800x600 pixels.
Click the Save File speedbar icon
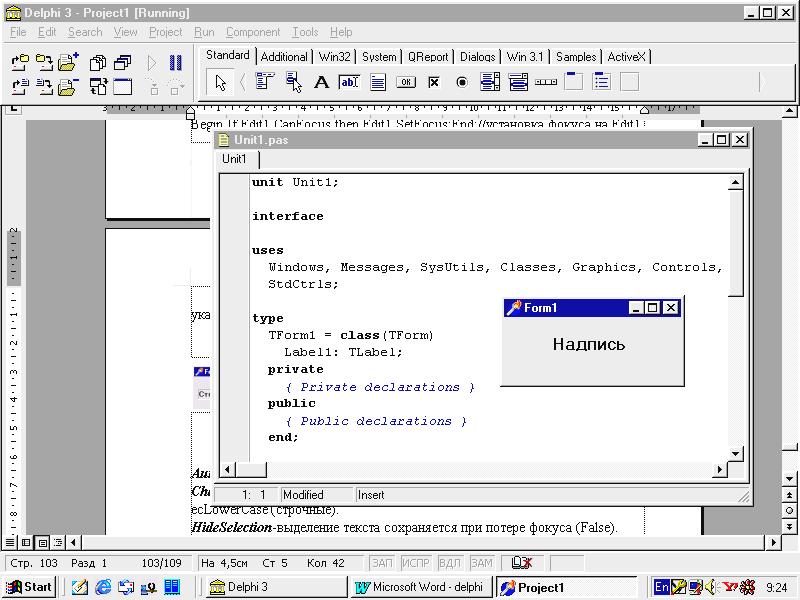[44, 87]
